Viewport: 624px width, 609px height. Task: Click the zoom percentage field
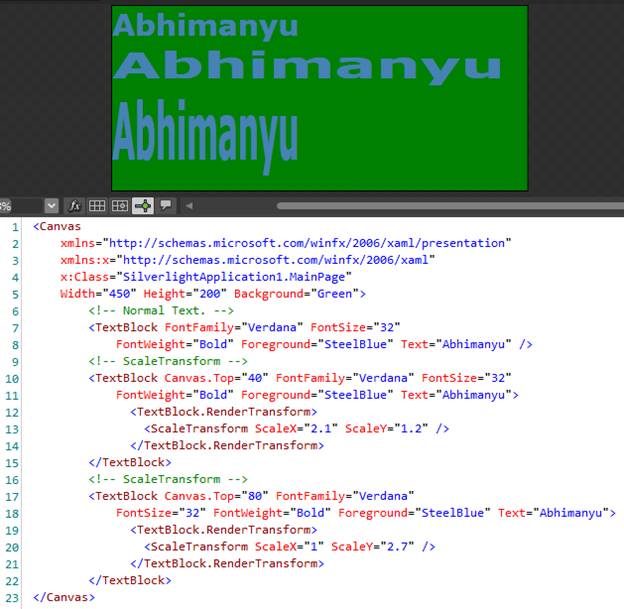[21, 206]
